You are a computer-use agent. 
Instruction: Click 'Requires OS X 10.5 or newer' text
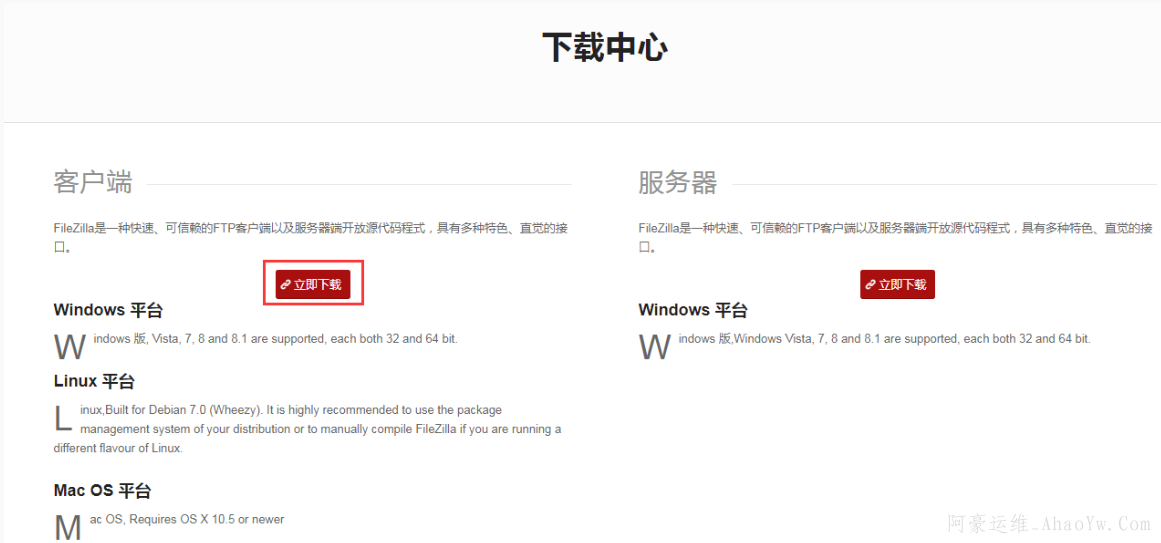click(207, 519)
